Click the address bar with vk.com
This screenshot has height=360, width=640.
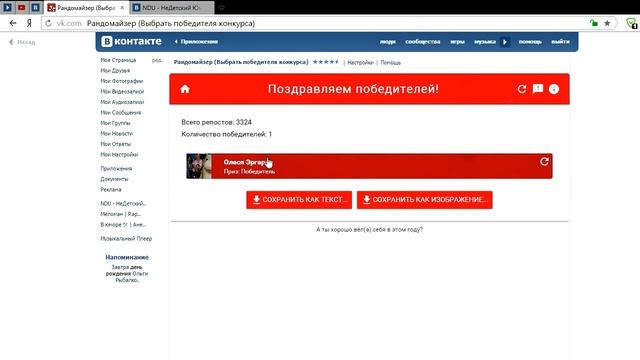click(318, 23)
